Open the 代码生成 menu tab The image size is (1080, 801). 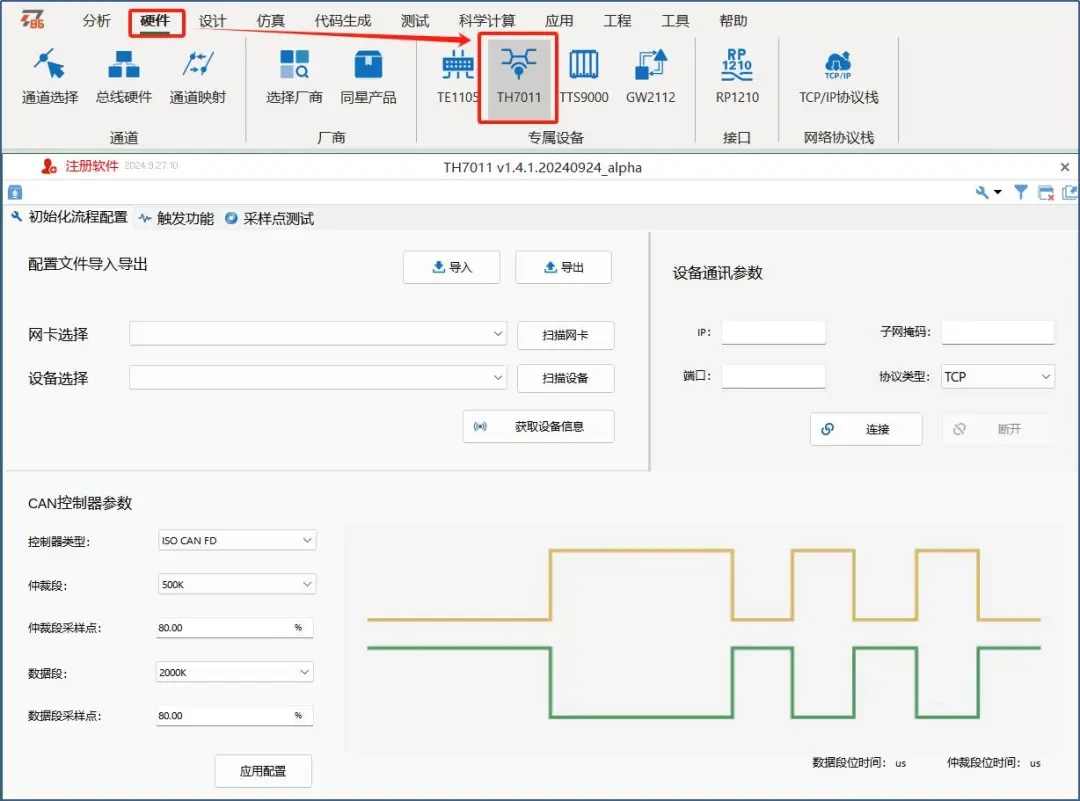[x=342, y=21]
